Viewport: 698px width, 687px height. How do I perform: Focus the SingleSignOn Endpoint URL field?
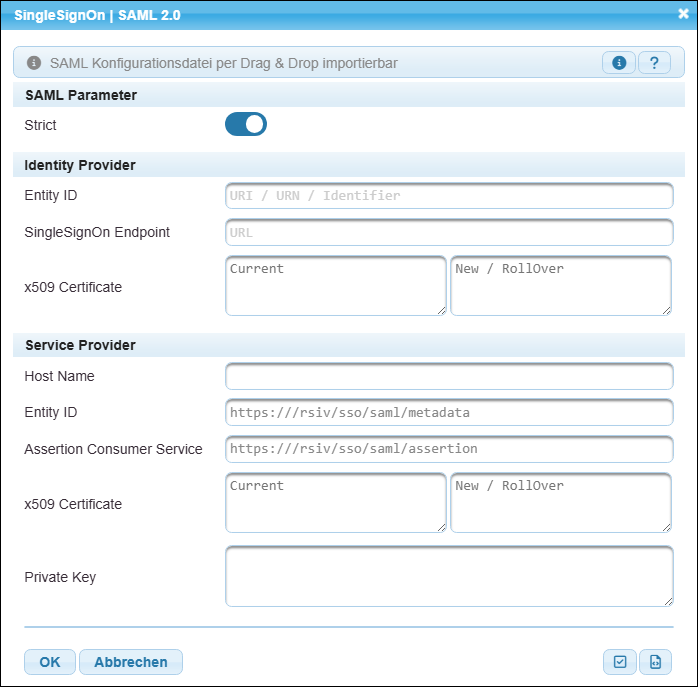coord(449,233)
